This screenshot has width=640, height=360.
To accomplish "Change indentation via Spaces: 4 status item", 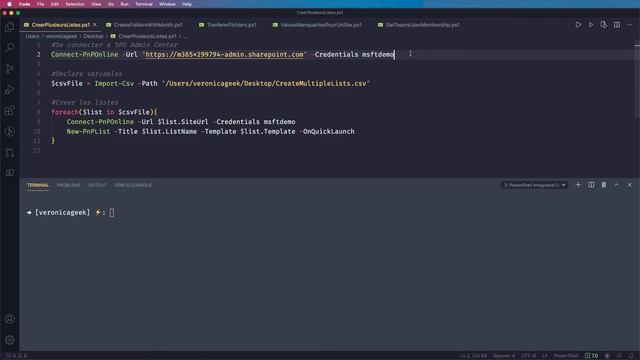I will click(x=504, y=356).
